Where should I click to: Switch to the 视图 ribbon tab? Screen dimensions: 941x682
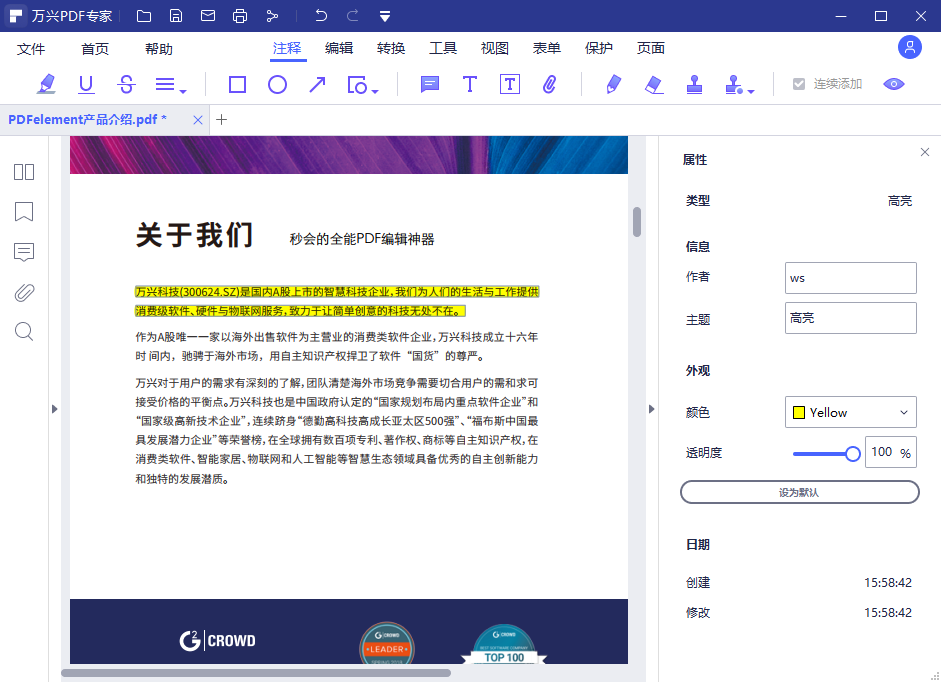pyautogui.click(x=495, y=48)
